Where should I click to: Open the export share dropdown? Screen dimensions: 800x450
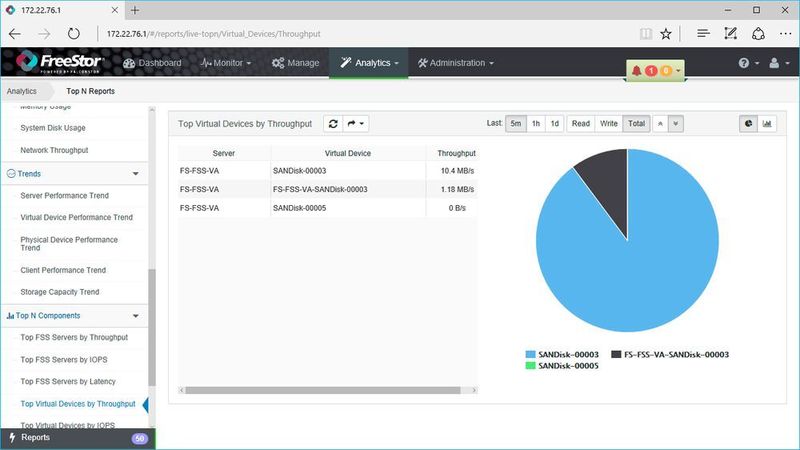(x=356, y=123)
